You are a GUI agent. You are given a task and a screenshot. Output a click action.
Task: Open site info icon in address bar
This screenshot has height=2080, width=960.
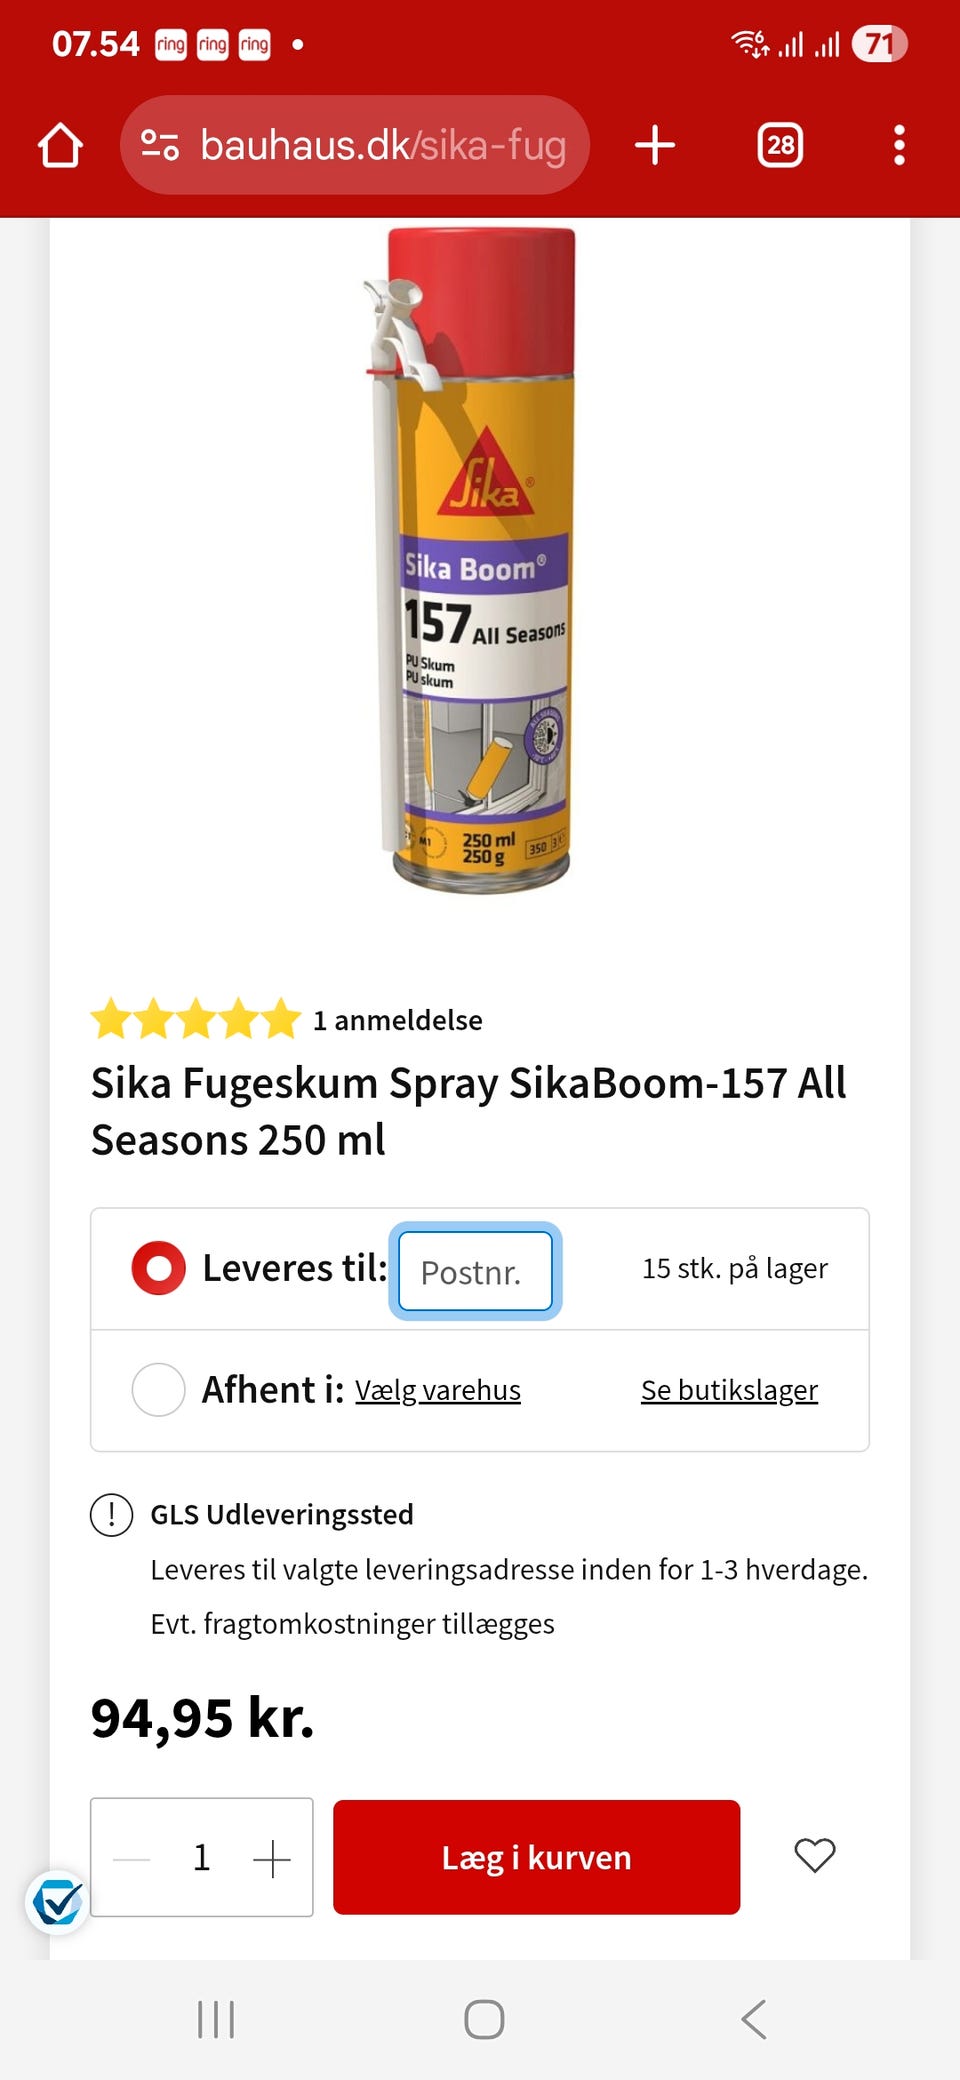pos(159,145)
